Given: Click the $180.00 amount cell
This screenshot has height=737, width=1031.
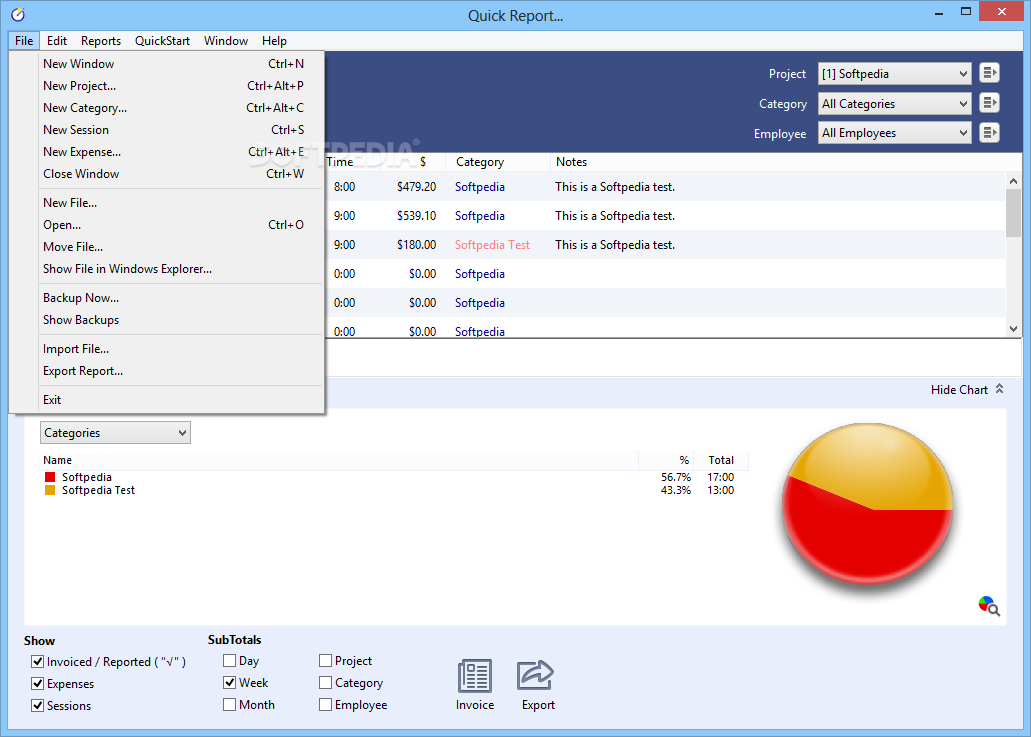Looking at the screenshot, I should 416,245.
